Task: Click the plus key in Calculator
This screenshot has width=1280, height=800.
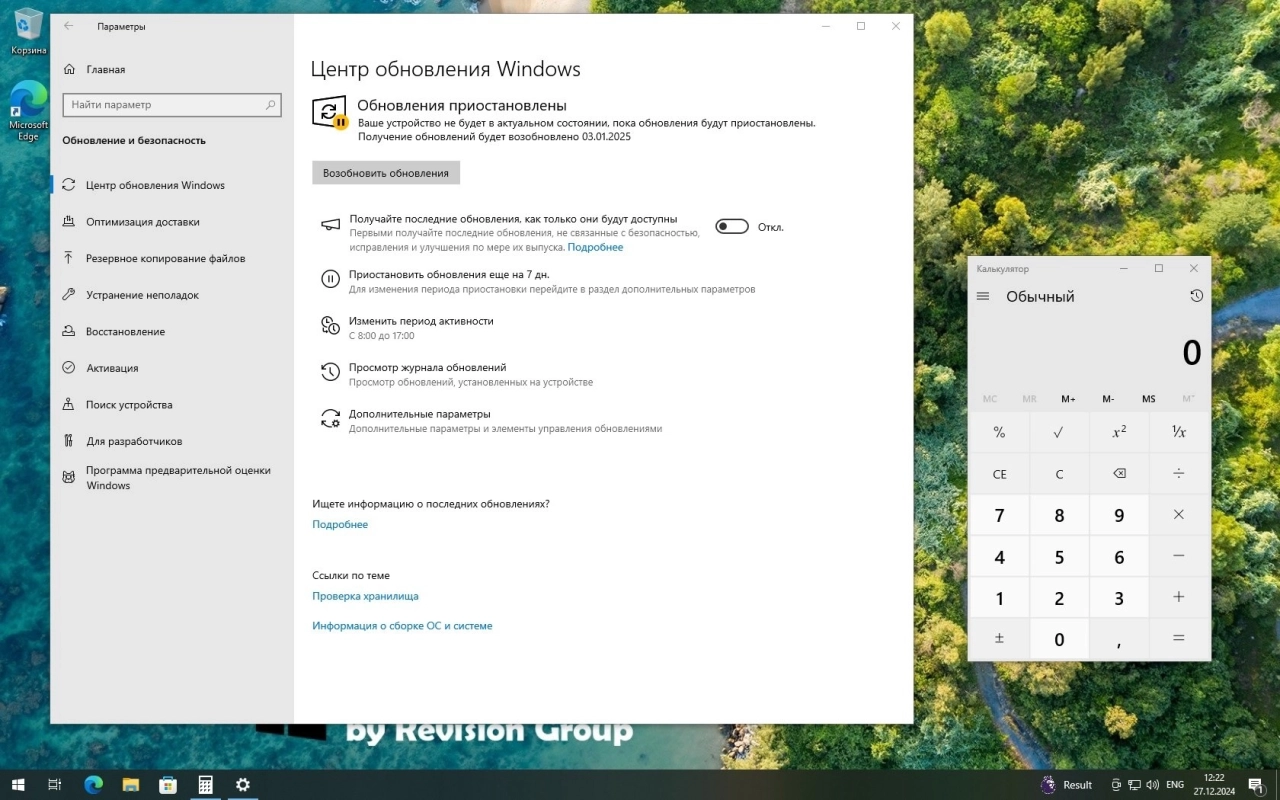Action: point(1179,598)
